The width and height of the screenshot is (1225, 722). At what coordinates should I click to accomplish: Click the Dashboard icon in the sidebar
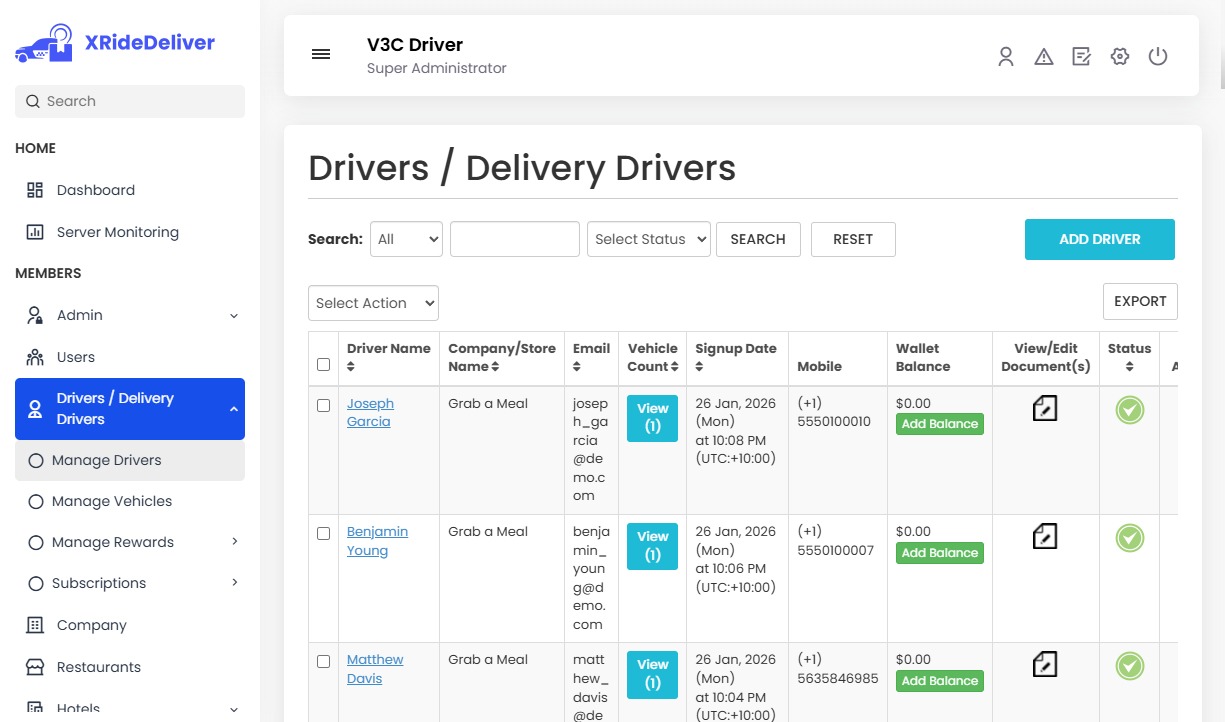tap(34, 190)
